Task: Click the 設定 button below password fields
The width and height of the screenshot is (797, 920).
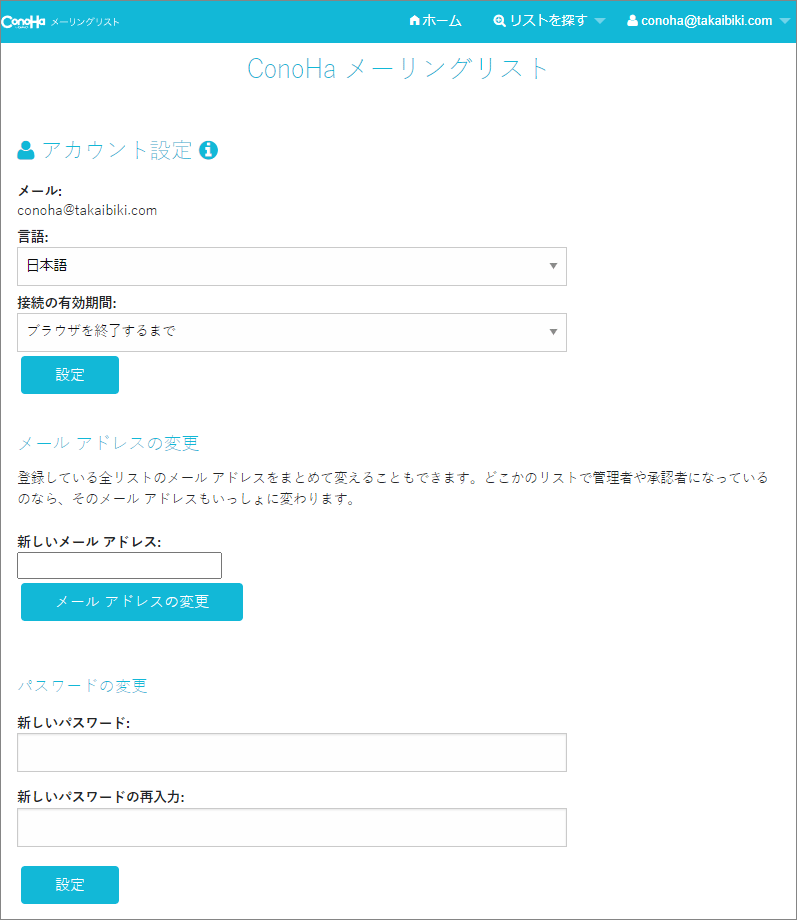Action: (70, 885)
